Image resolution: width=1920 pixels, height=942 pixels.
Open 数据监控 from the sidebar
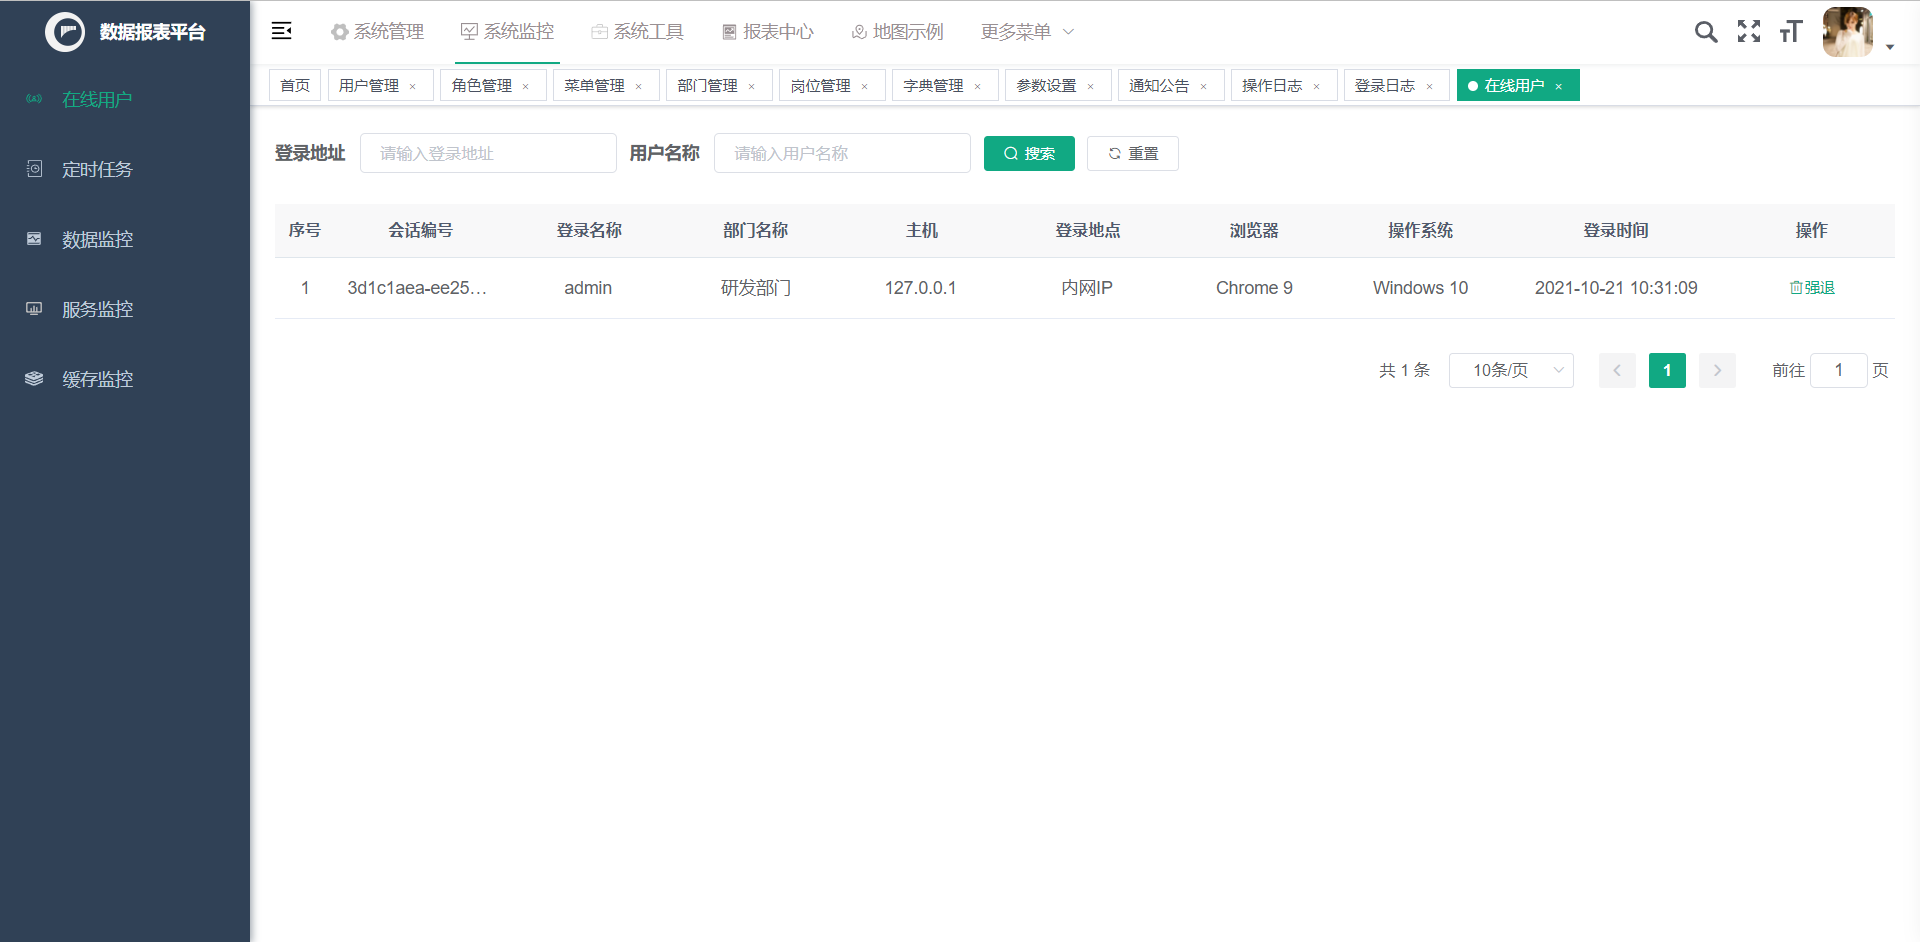(33, 239)
